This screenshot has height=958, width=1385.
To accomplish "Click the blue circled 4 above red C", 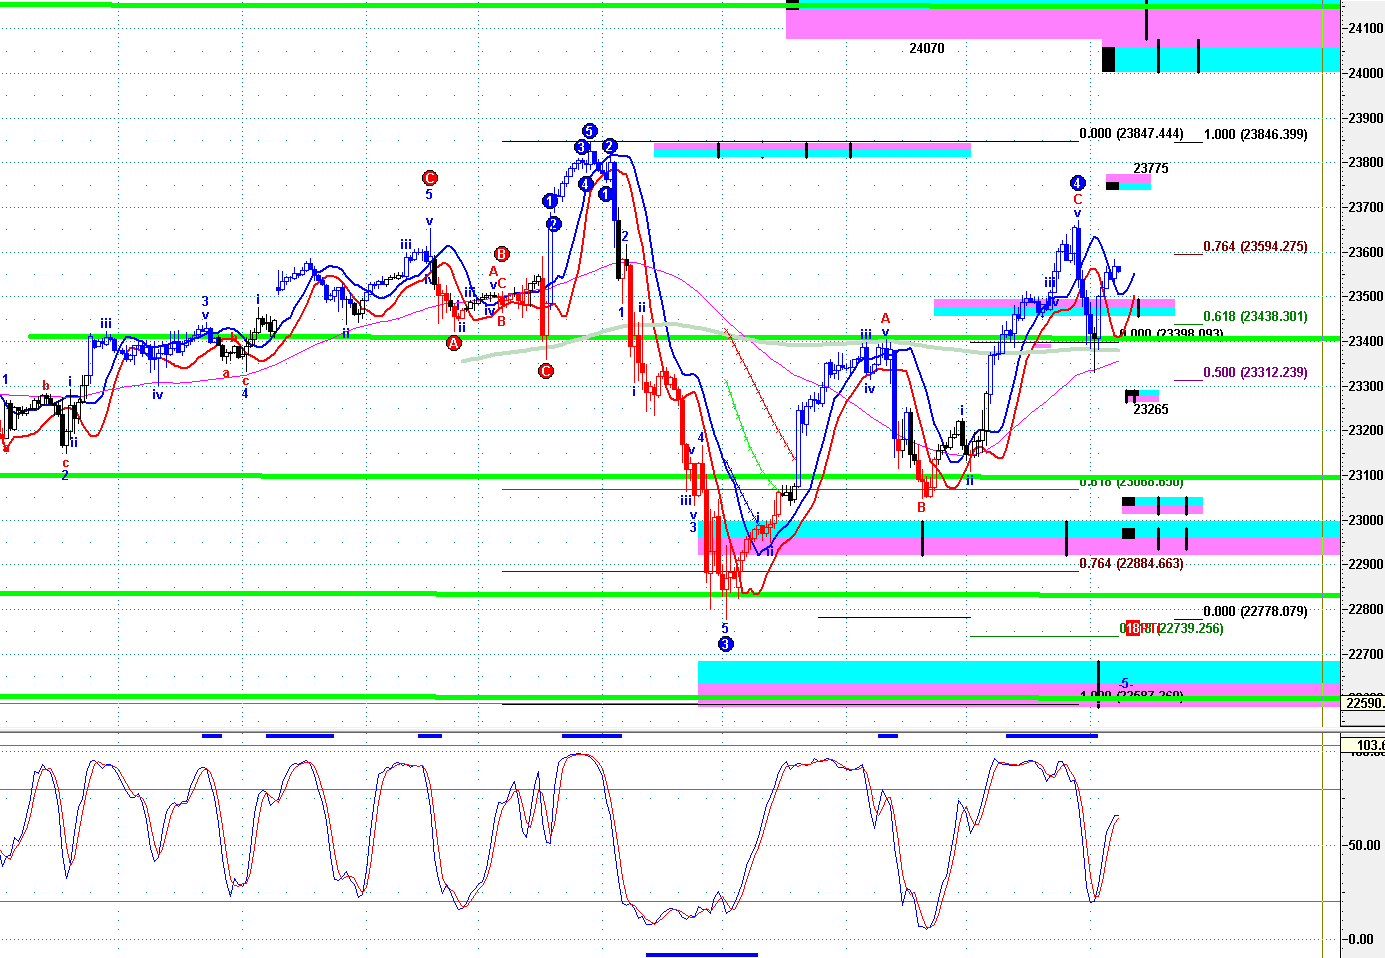I will tap(1077, 183).
